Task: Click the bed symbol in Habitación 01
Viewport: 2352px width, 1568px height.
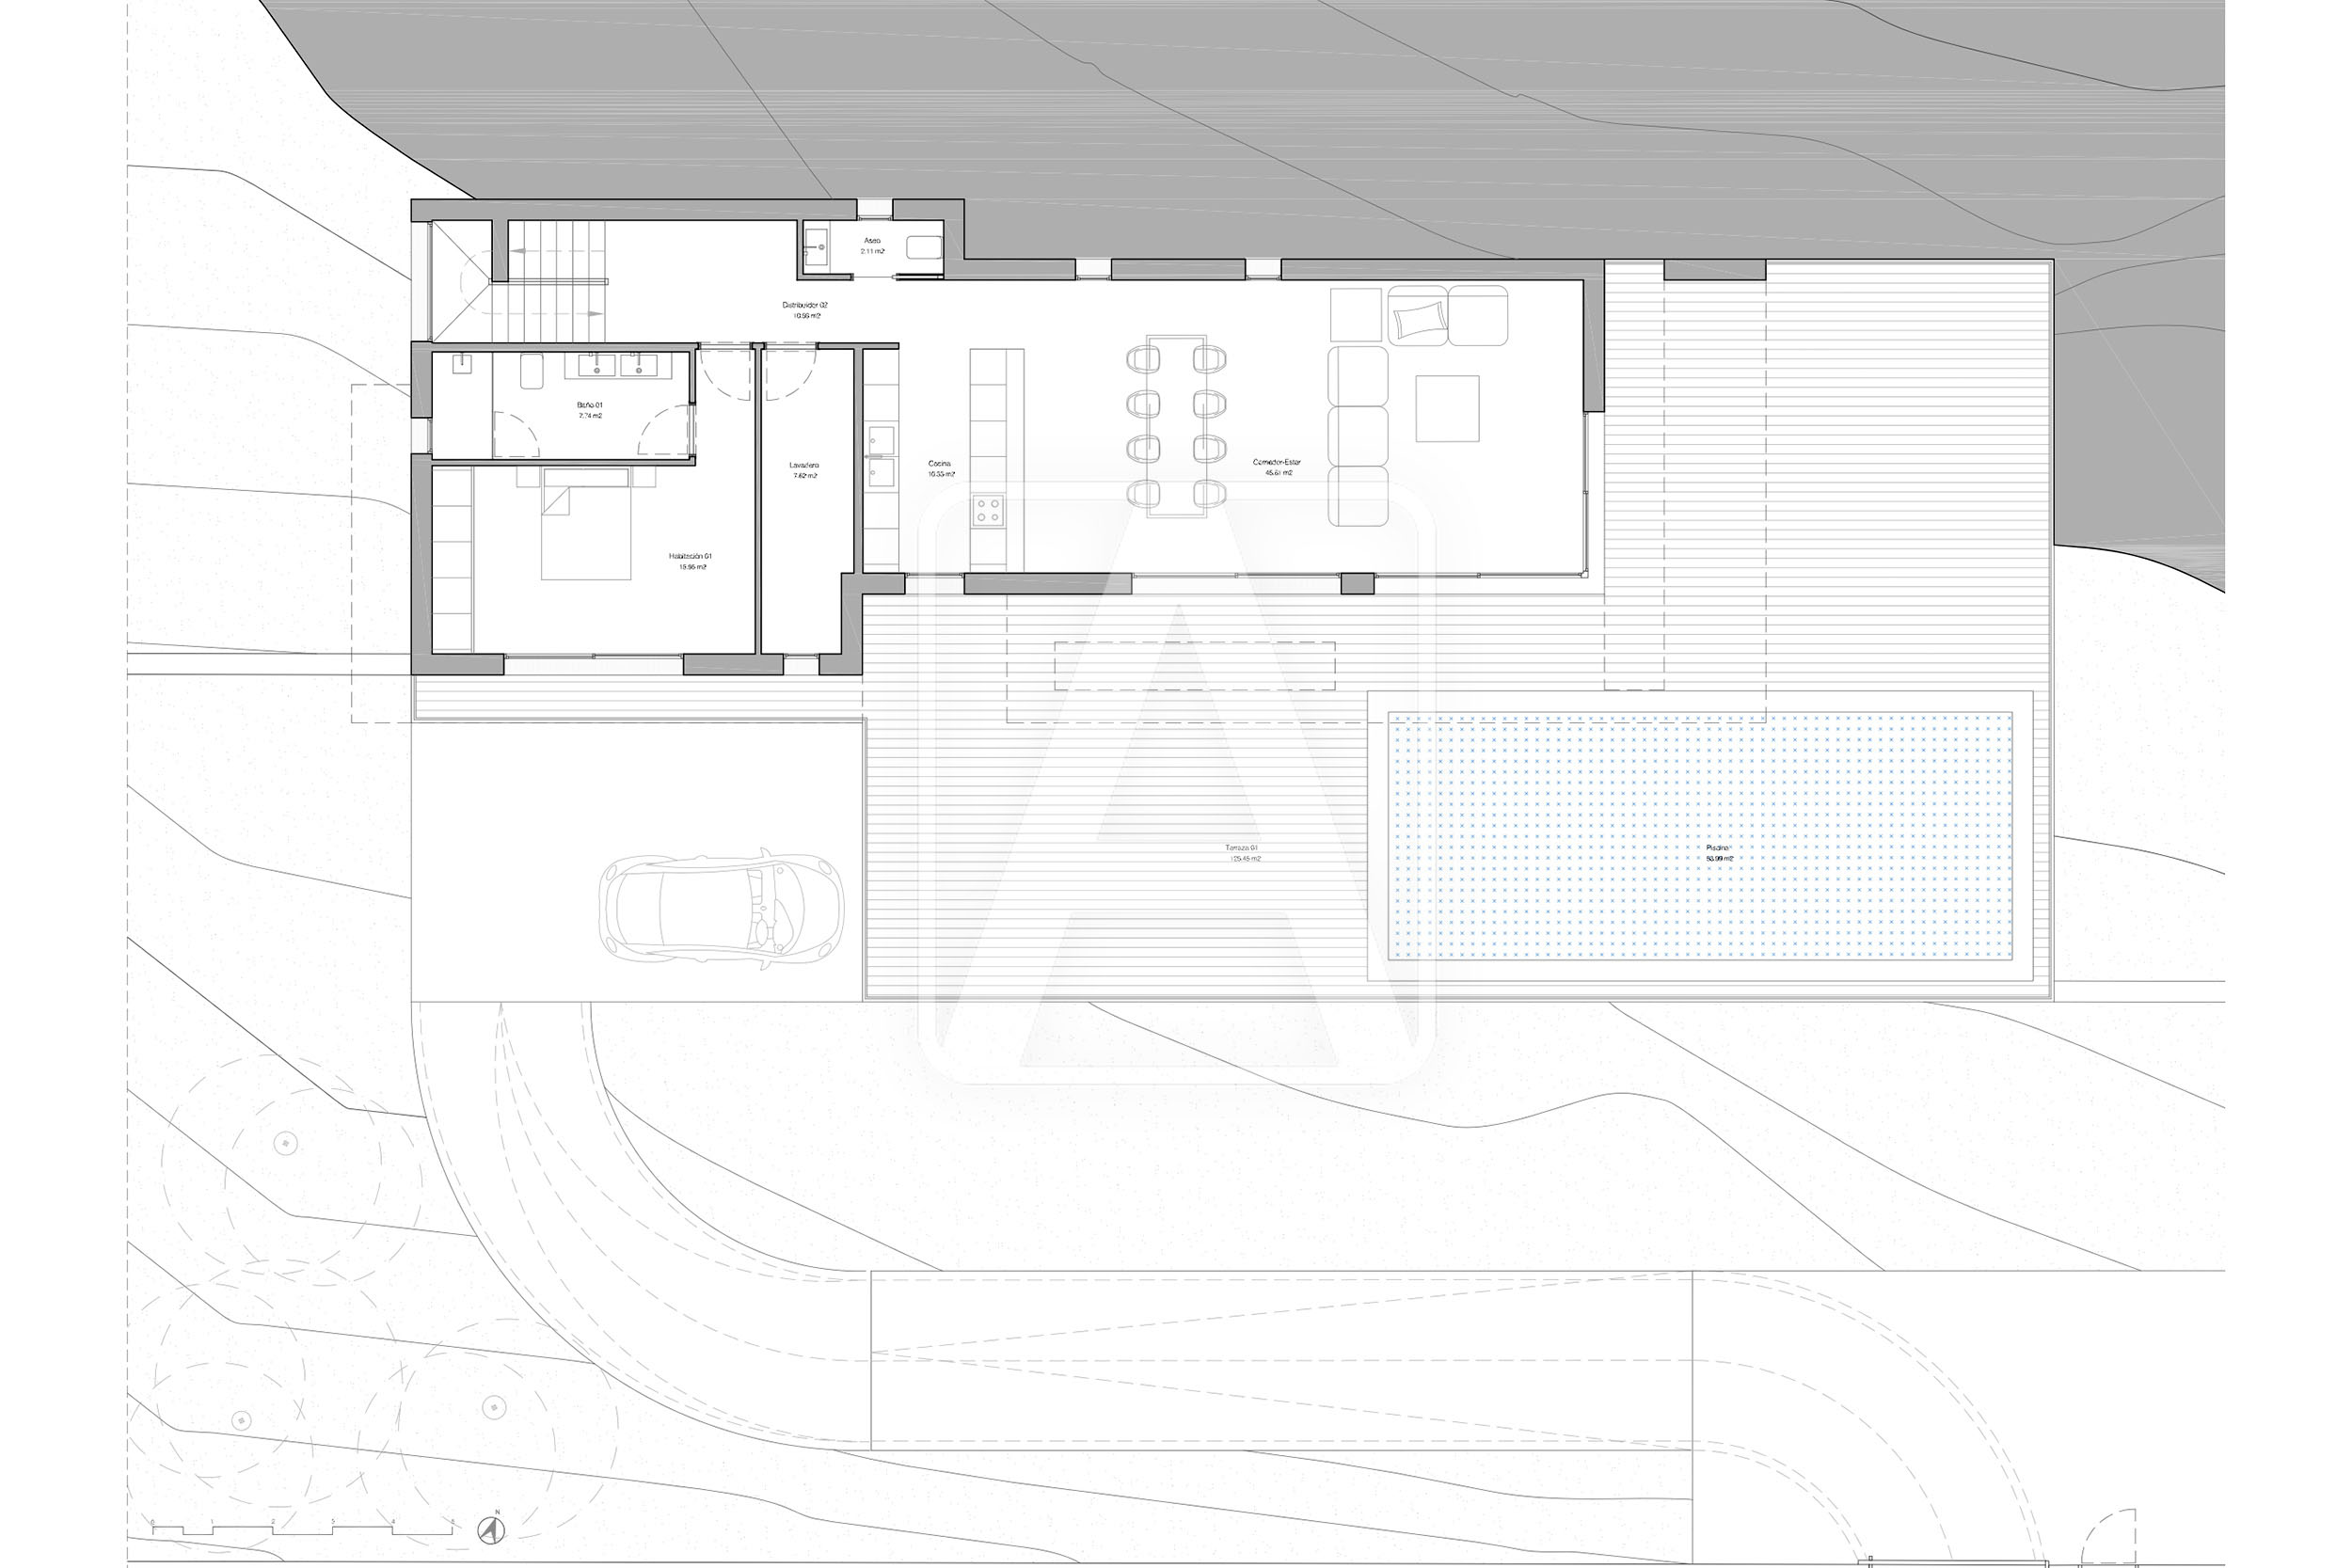Action: pos(586,524)
